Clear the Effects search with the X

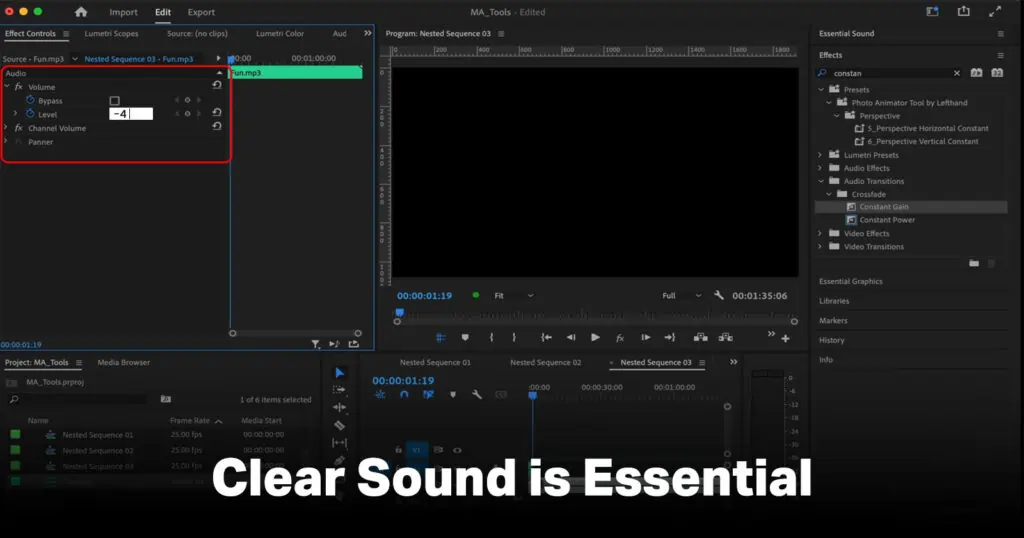tap(956, 73)
